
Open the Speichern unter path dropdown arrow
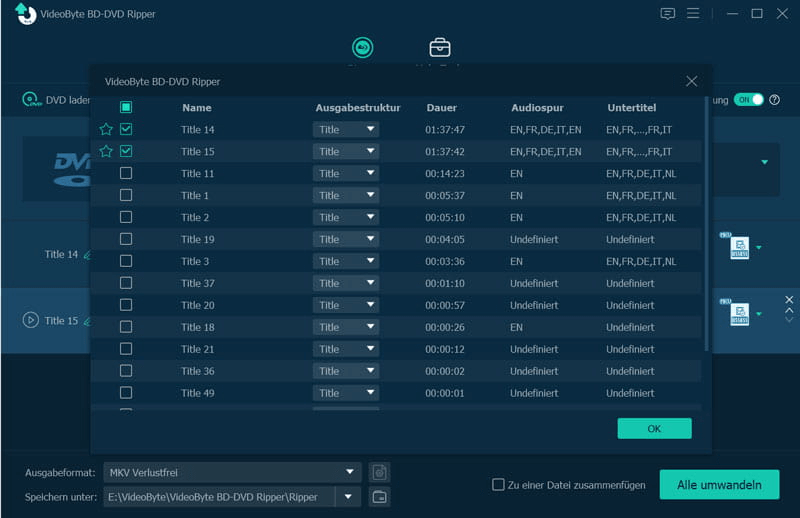point(348,497)
